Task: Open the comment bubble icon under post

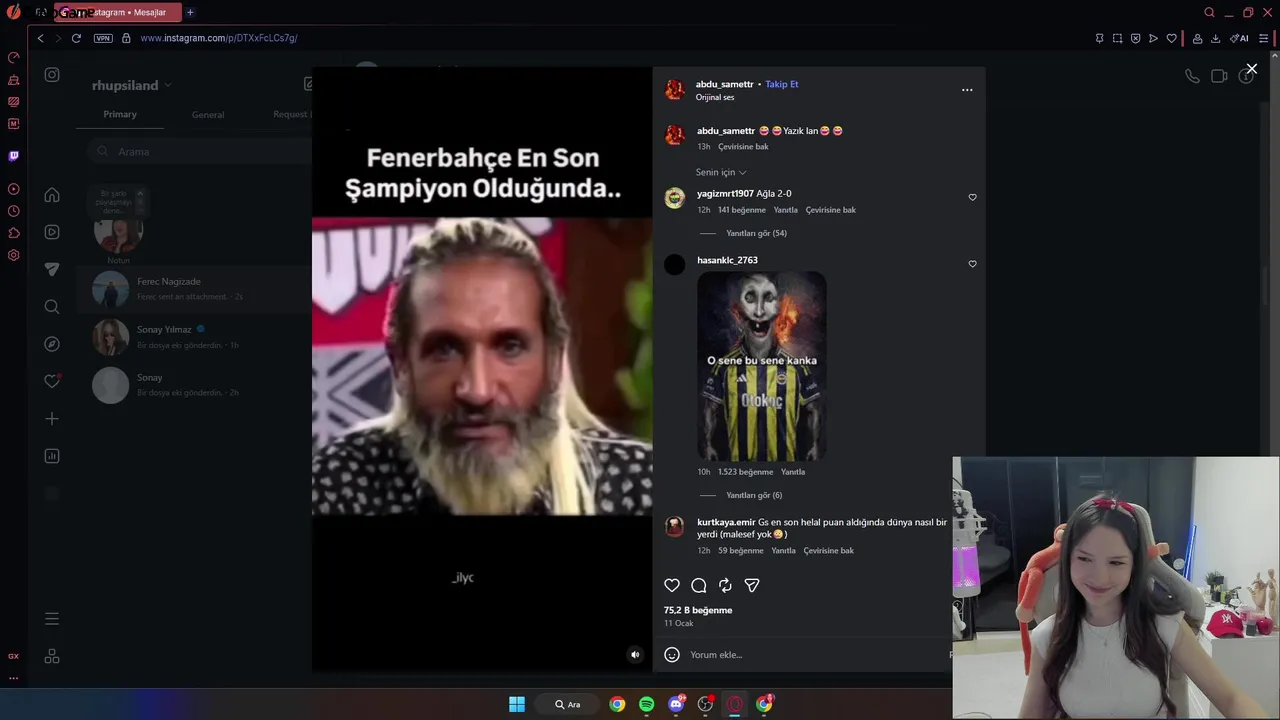Action: (699, 586)
